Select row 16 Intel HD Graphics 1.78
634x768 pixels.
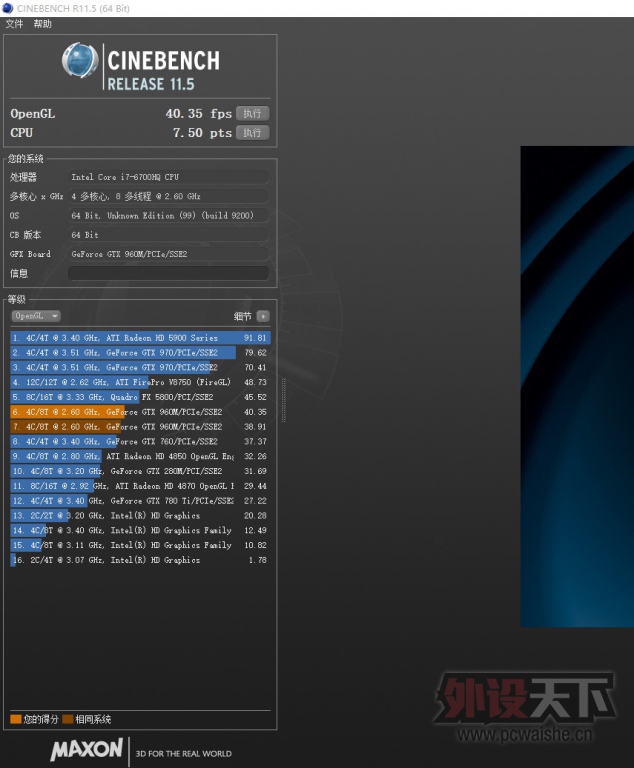point(140,560)
